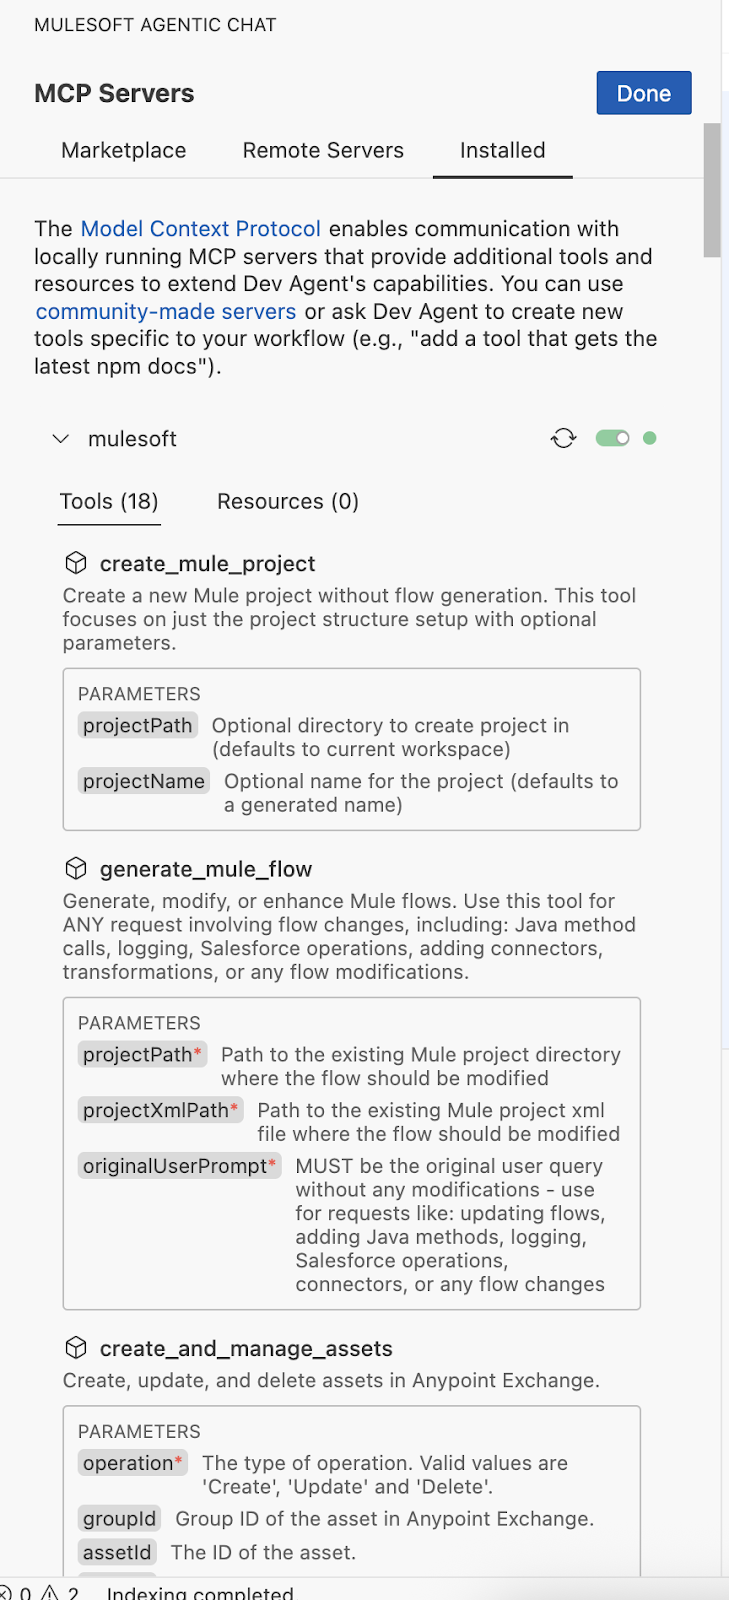Click the generate_mule_flow tool icon
The width and height of the screenshot is (729, 1600).
(76, 868)
